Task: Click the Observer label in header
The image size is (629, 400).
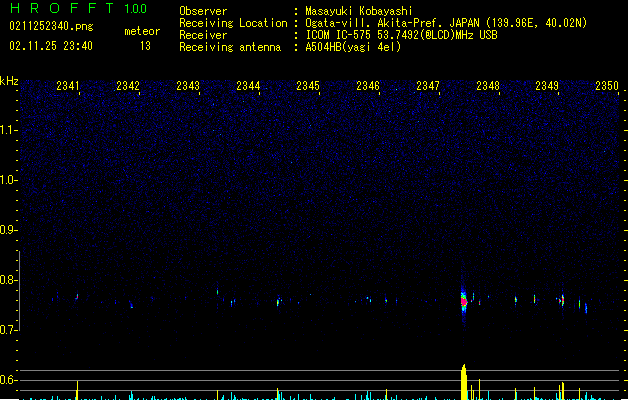Action: 203,11
